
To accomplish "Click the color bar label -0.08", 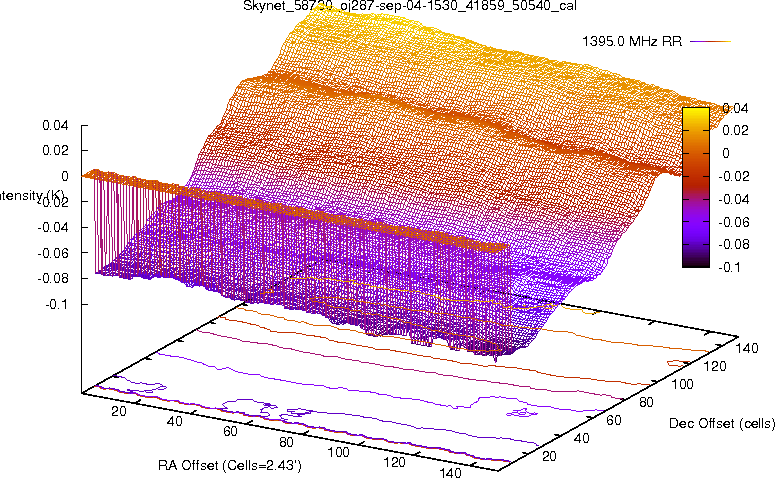I will (x=733, y=244).
